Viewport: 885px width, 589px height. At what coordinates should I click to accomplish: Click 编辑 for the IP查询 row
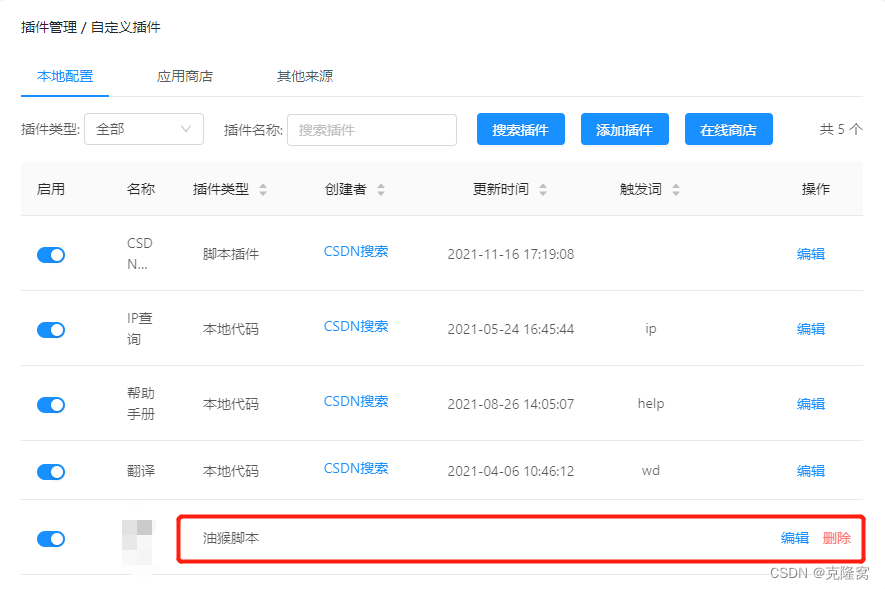(x=811, y=329)
